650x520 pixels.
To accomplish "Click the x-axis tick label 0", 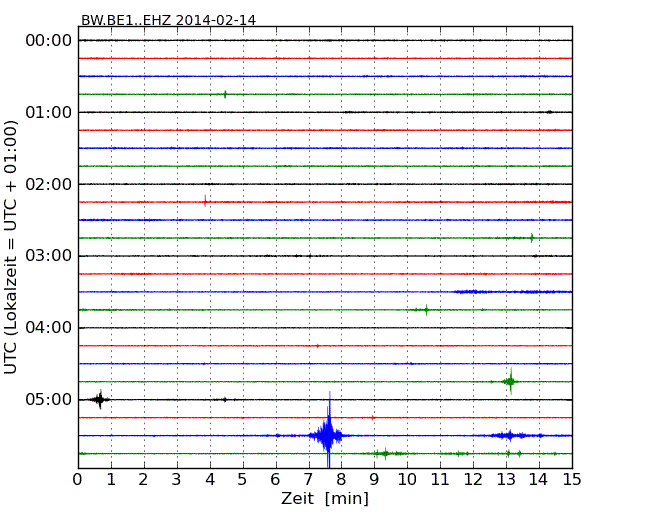I will point(78,480).
